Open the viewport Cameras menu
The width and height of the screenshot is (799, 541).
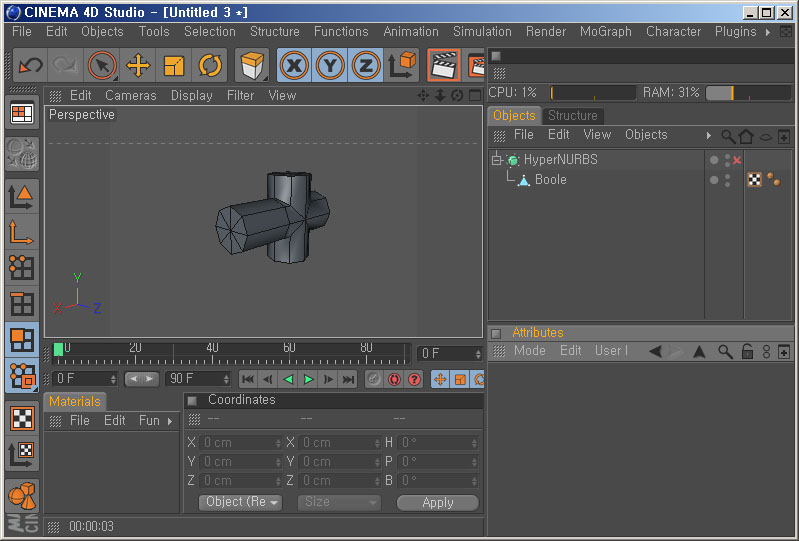(130, 95)
